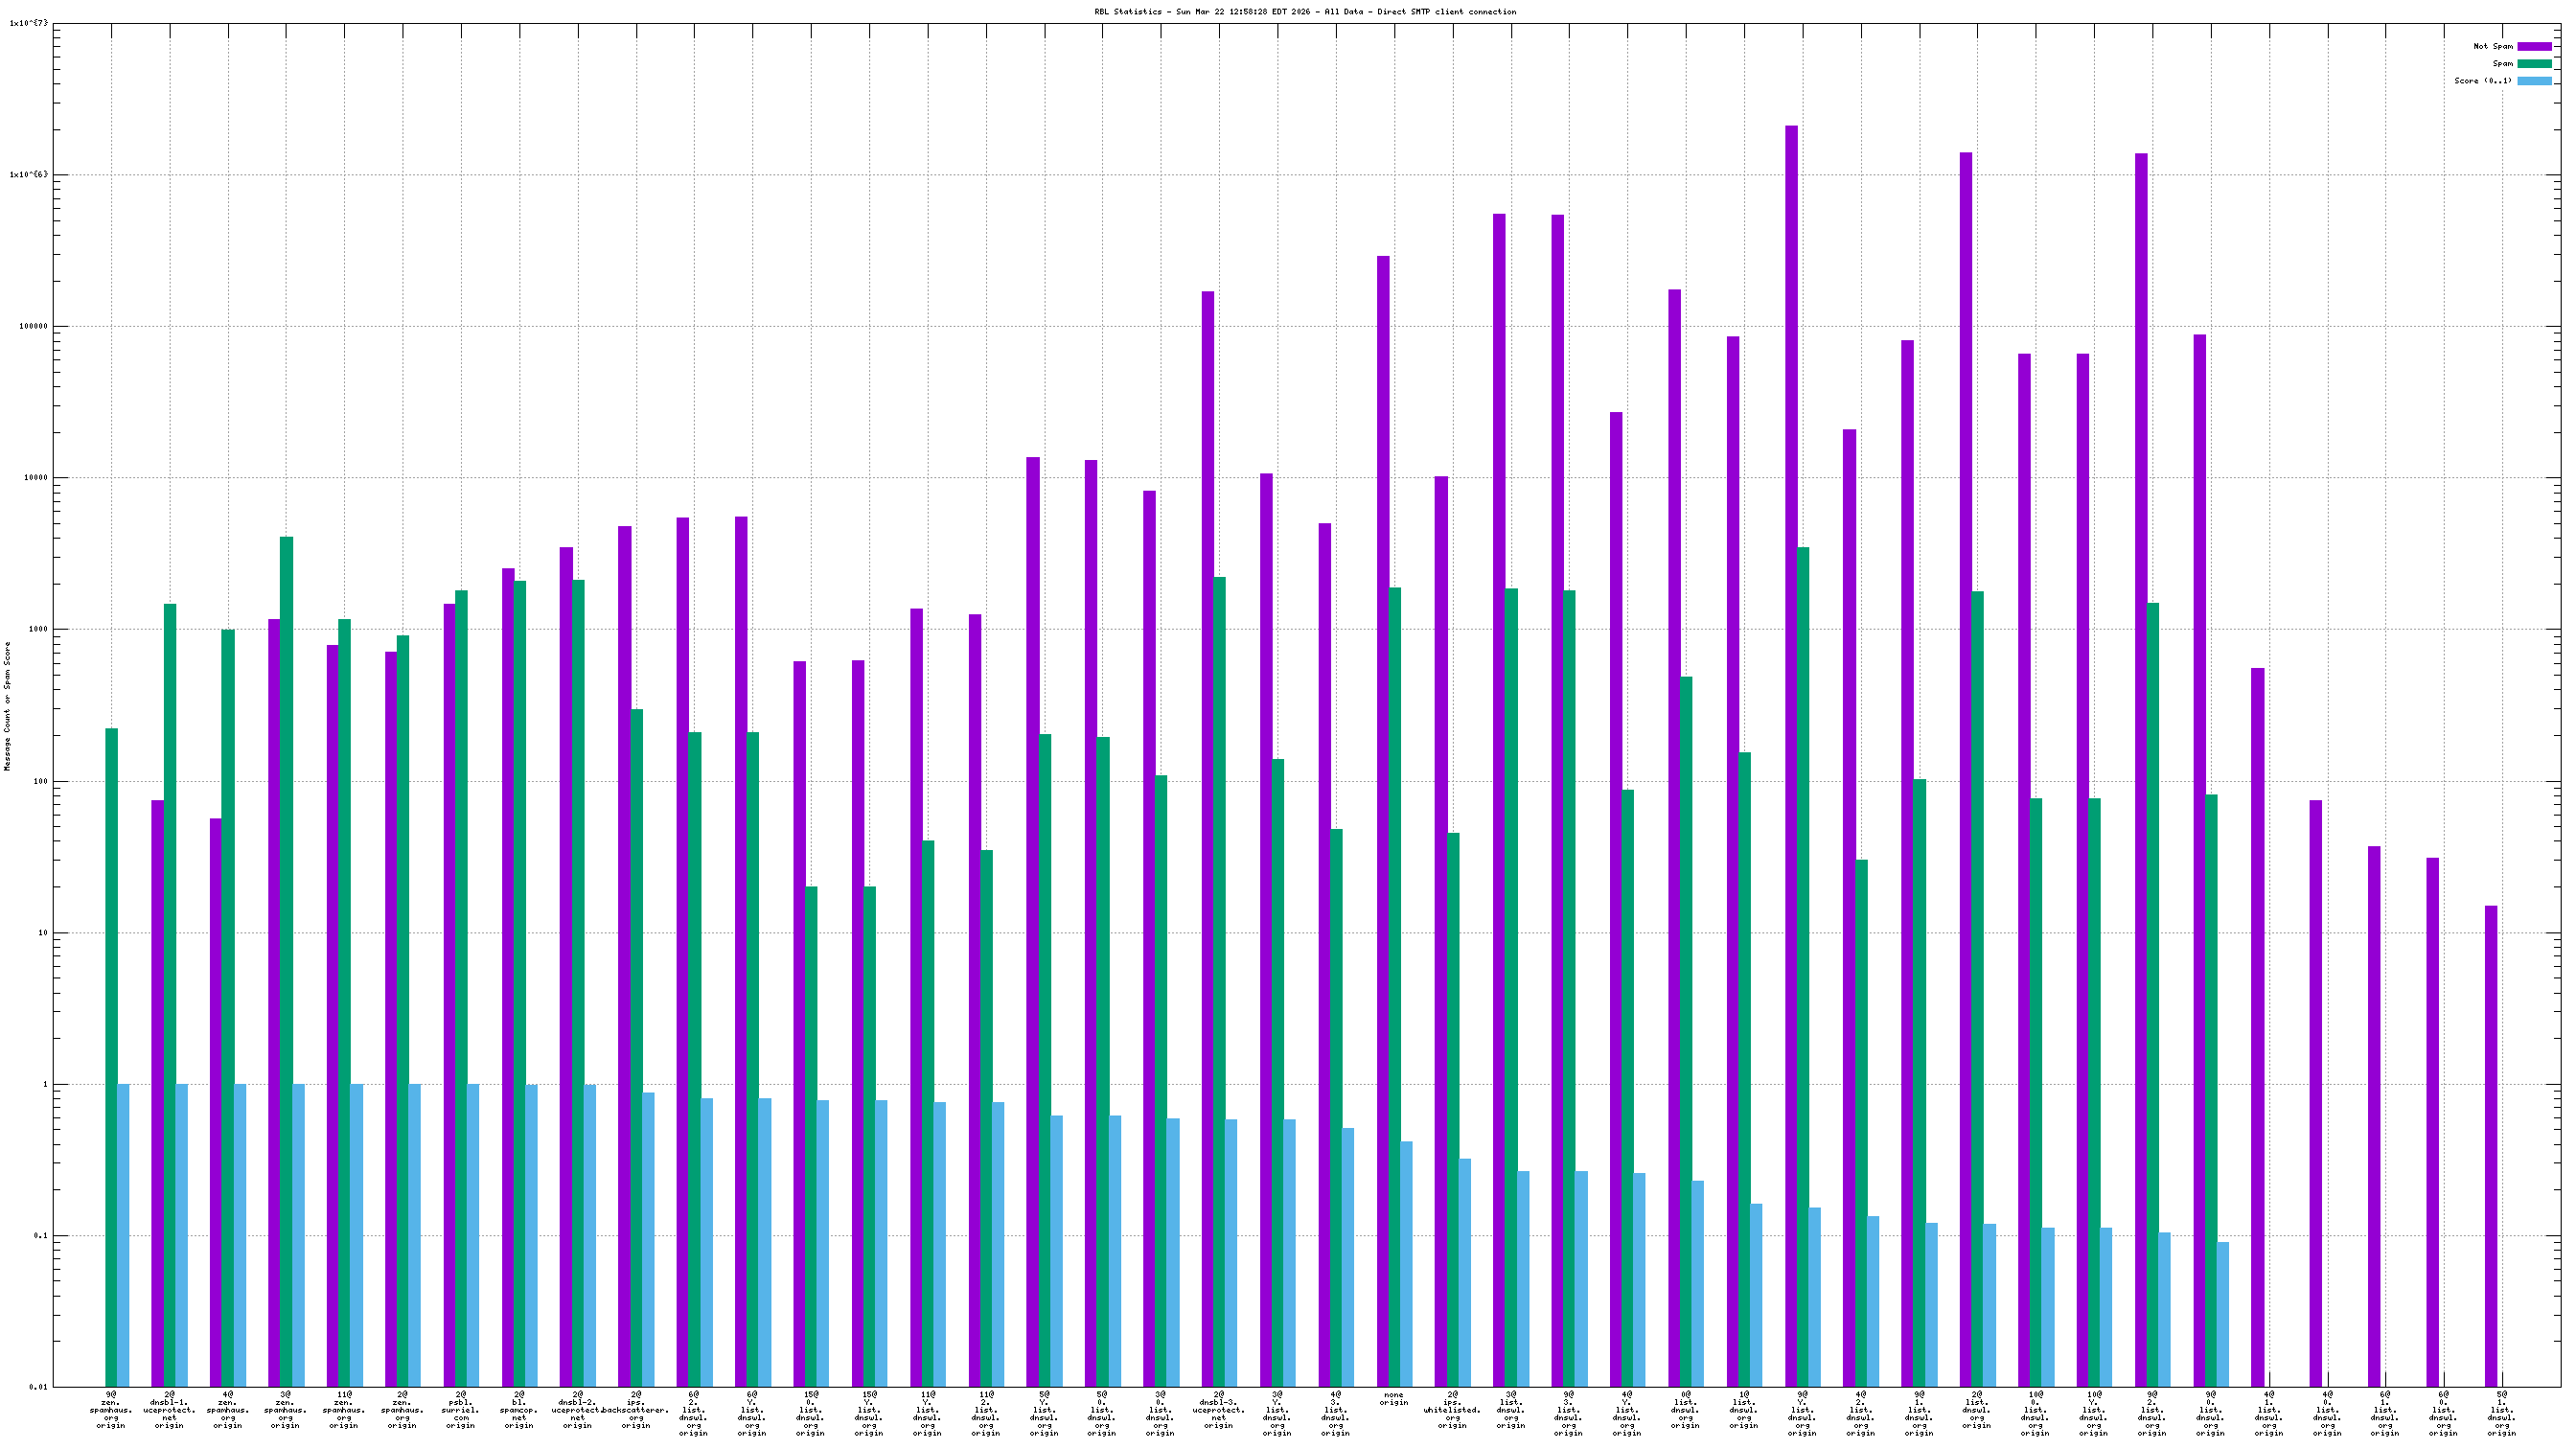2576x1449 pixels.
Task: Click the bl.spamcop.net x-axis label
Action: (x=519, y=1409)
